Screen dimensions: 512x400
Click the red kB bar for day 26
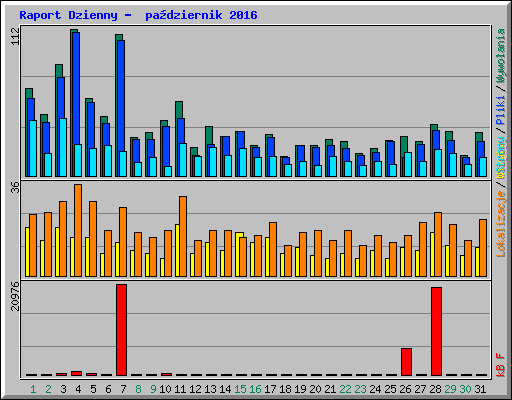[x=406, y=362]
